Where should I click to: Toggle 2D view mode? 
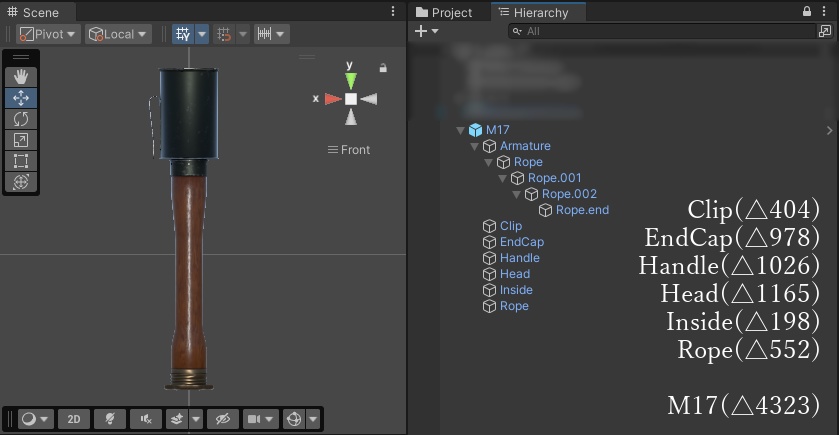74,419
